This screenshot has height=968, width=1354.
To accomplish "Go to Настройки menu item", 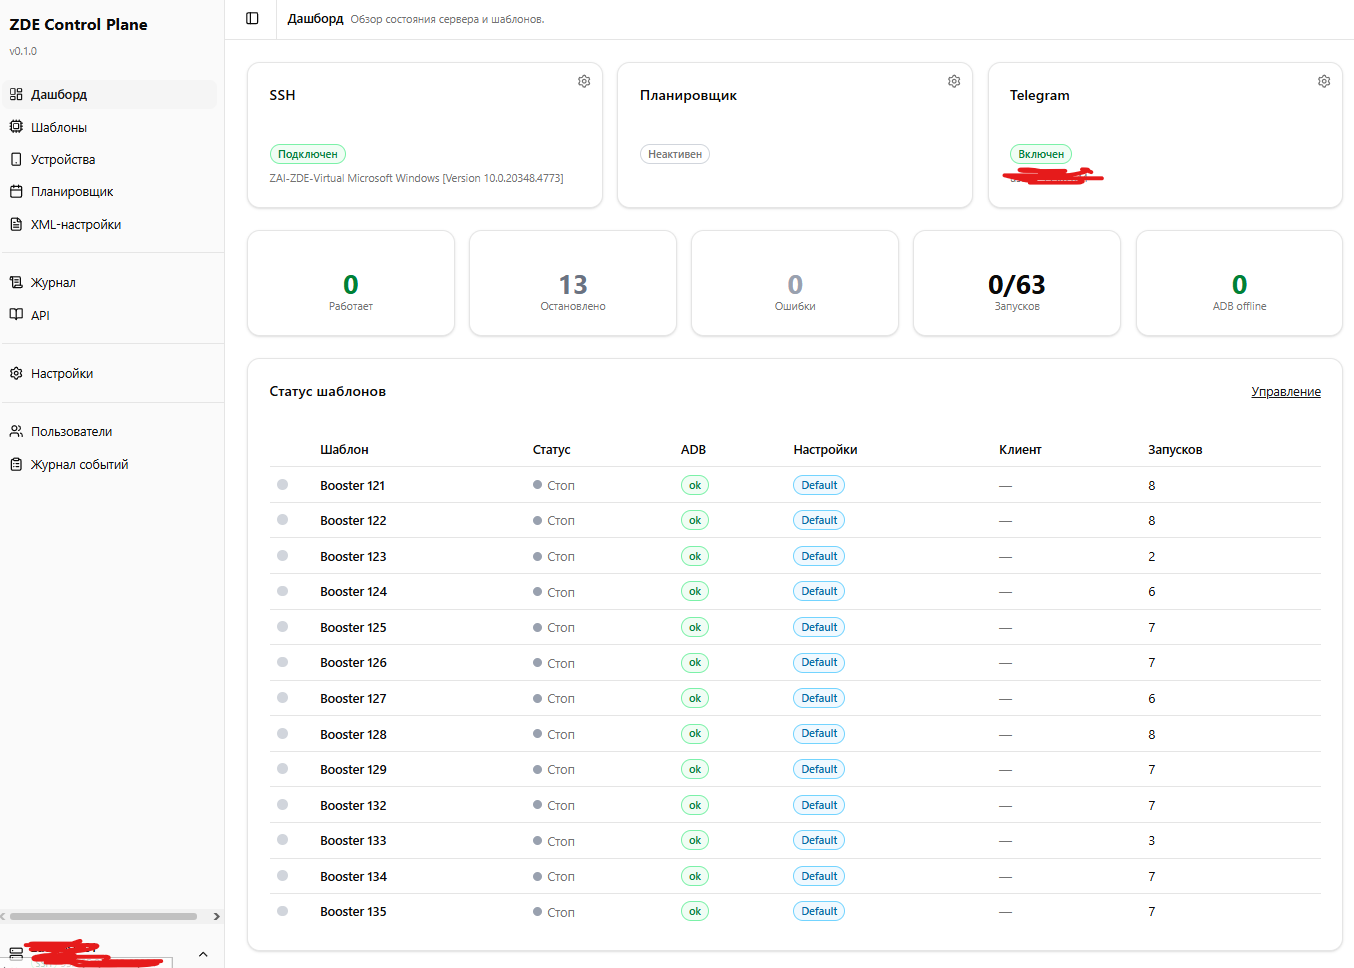I will 61,373.
